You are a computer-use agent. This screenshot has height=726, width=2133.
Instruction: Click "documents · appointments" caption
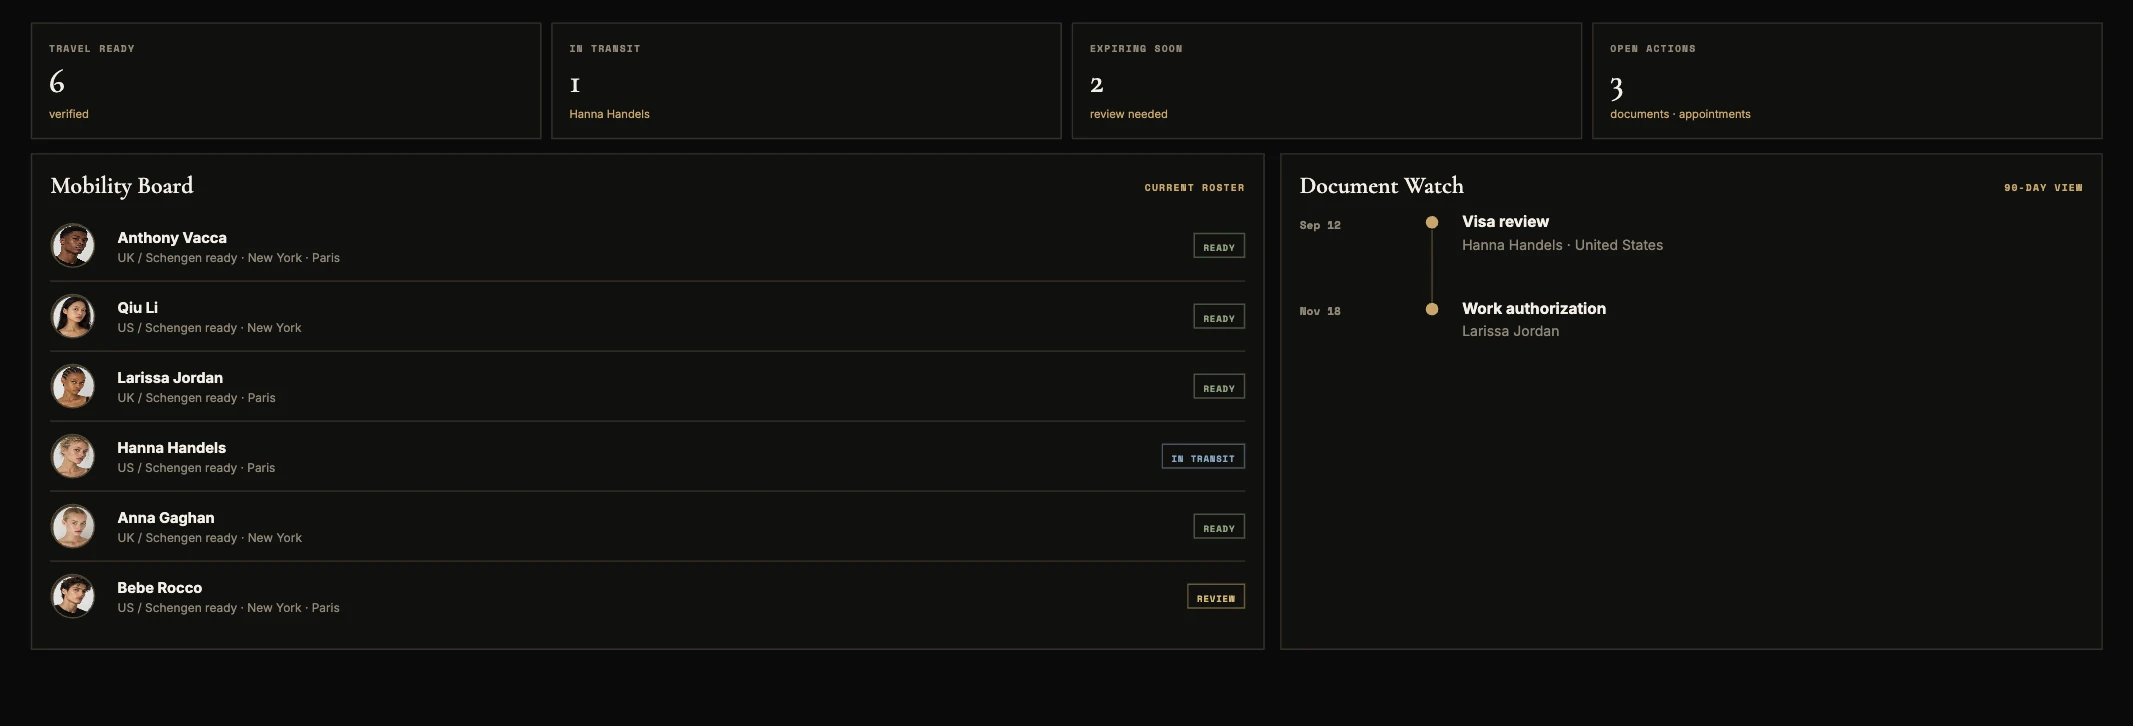coord(1680,114)
